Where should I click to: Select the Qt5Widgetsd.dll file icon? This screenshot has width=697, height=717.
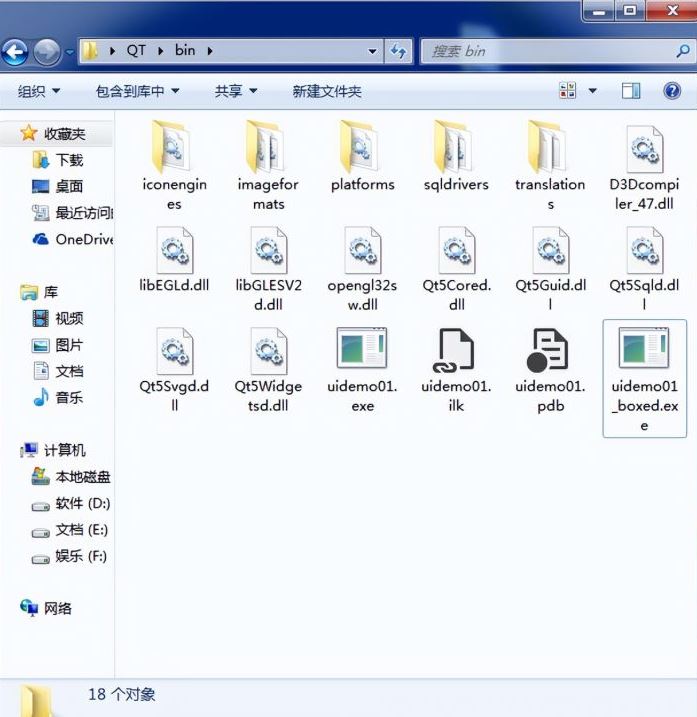click(268, 351)
